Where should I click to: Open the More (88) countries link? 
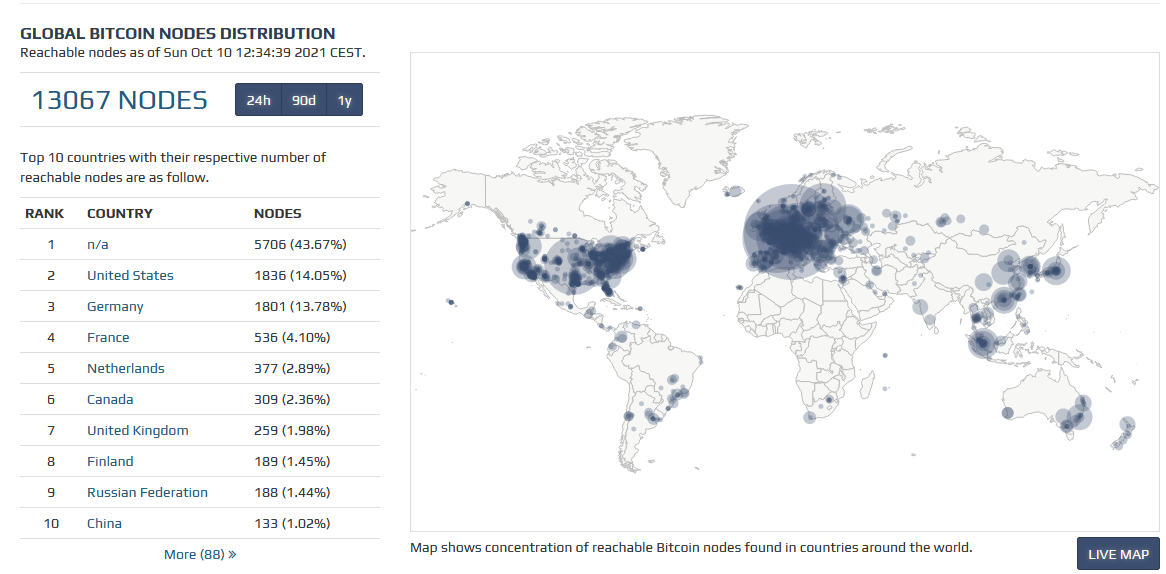[x=200, y=554]
